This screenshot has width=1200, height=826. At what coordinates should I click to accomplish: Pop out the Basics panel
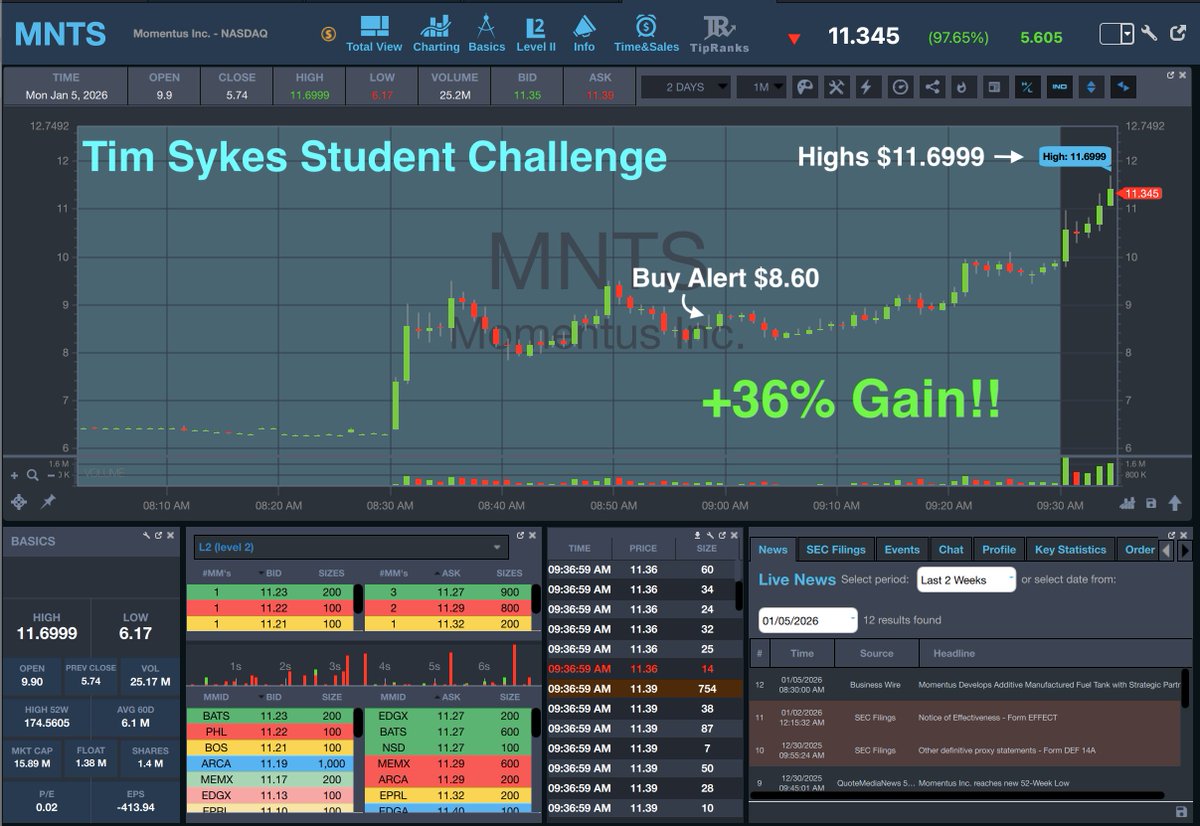[x=157, y=536]
